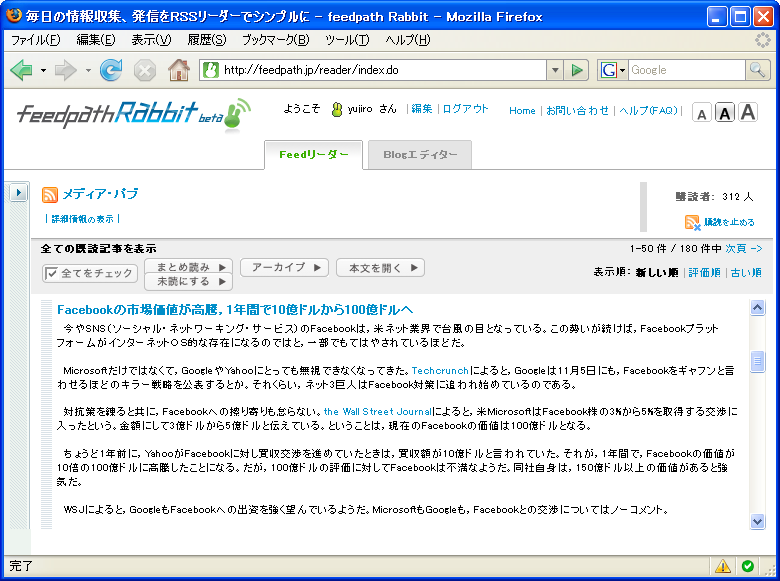Viewport: 780px width, 581px height.
Task: Click the rabbit user icon beside yujiro
Action: [x=337, y=109]
